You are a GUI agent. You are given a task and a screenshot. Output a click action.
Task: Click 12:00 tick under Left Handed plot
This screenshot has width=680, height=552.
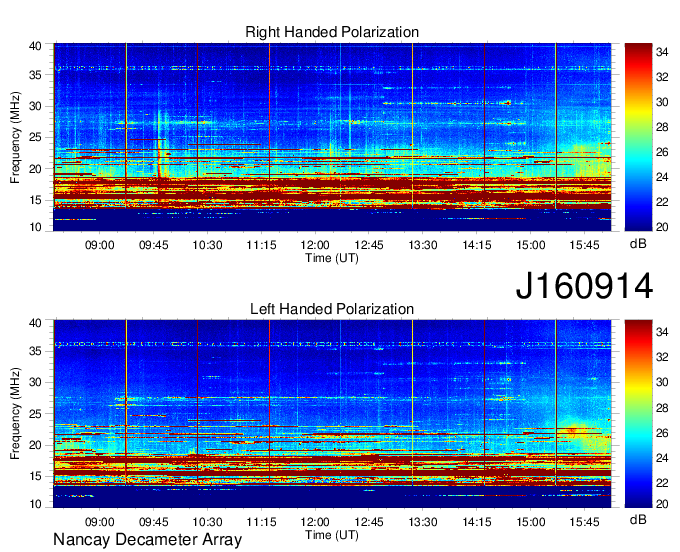pos(315,522)
